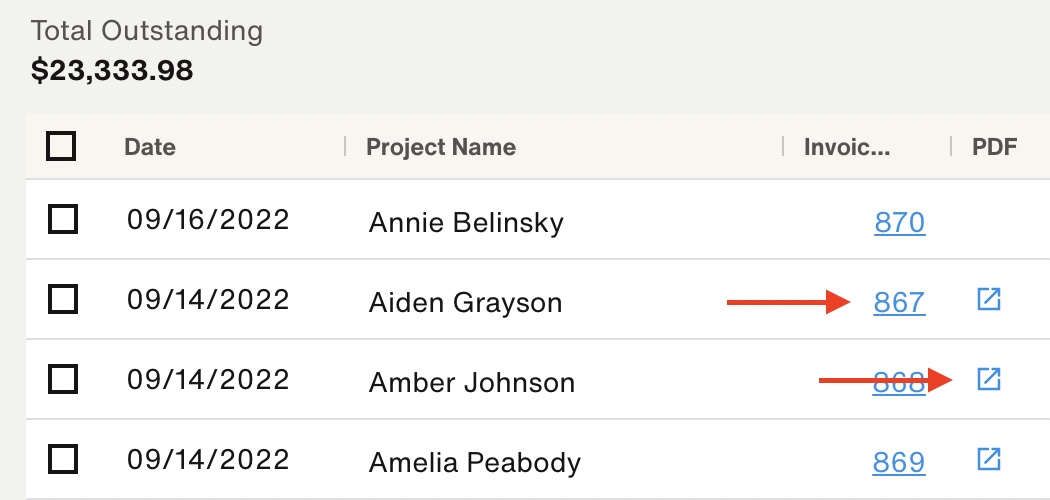Screen dimensions: 1050x500
Task: Open invoice 868 link for Amber Johnson
Action: (x=899, y=382)
